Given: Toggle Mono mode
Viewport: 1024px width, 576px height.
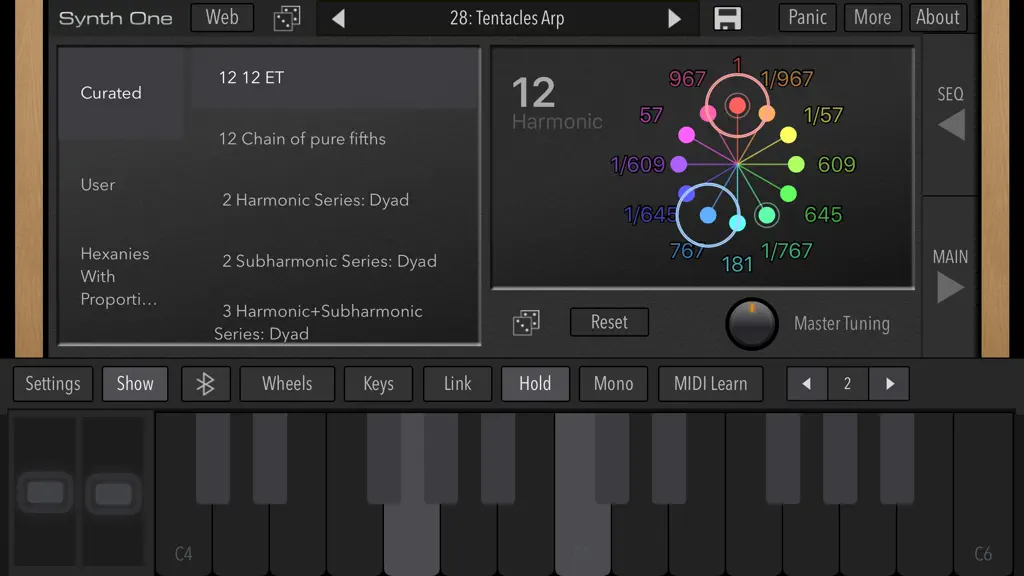Looking at the screenshot, I should [x=613, y=384].
